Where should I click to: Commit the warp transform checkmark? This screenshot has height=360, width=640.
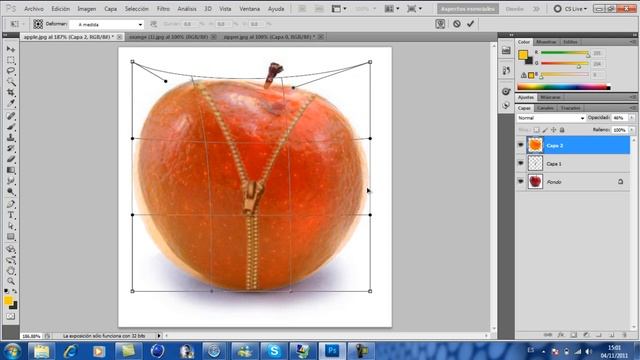click(x=470, y=24)
